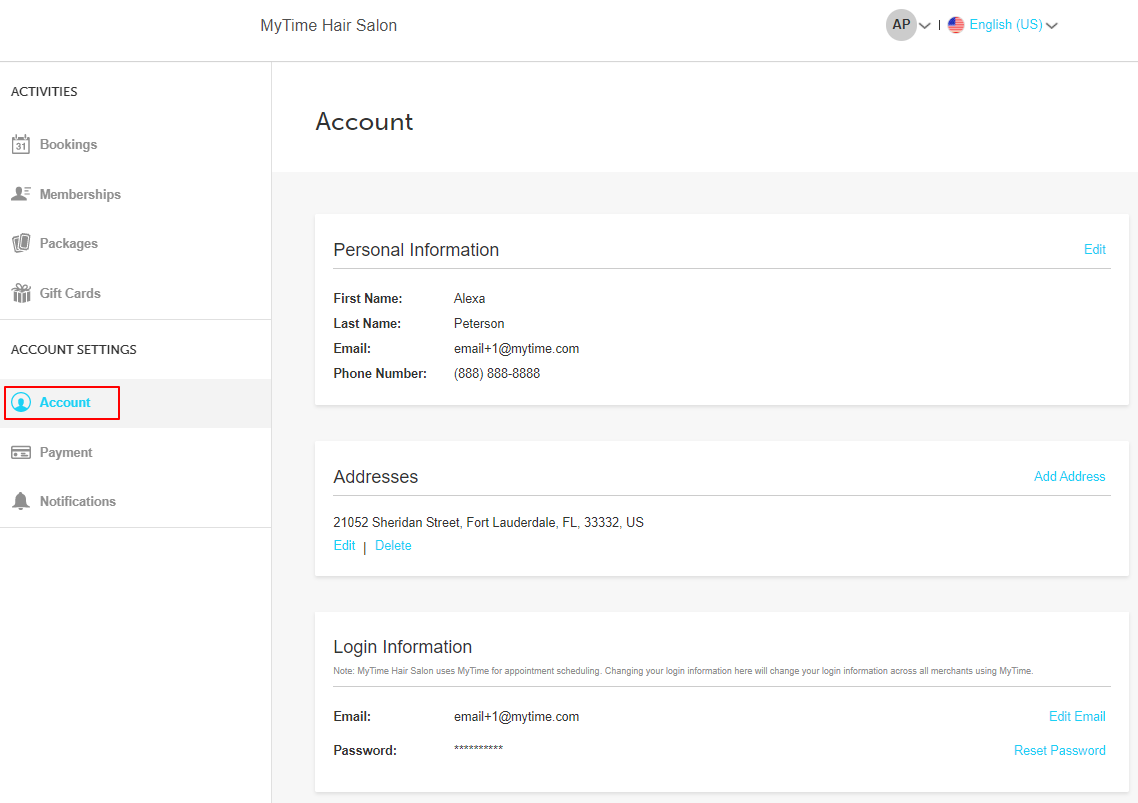
Task: Click email in Personal Information
Action: click(517, 348)
